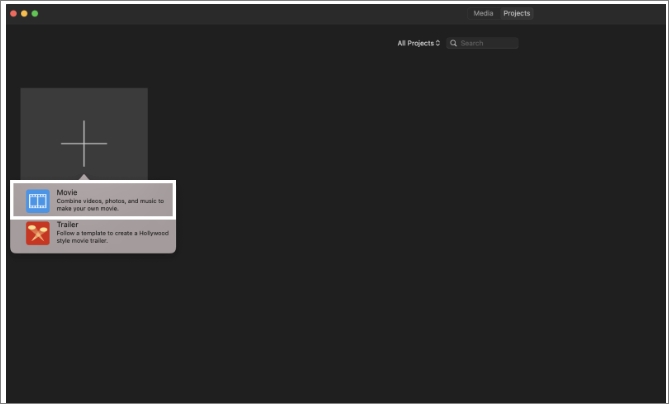Click the empty title bar area
Image resolution: width=669 pixels, height=404 pixels.
pyautogui.click(x=250, y=14)
